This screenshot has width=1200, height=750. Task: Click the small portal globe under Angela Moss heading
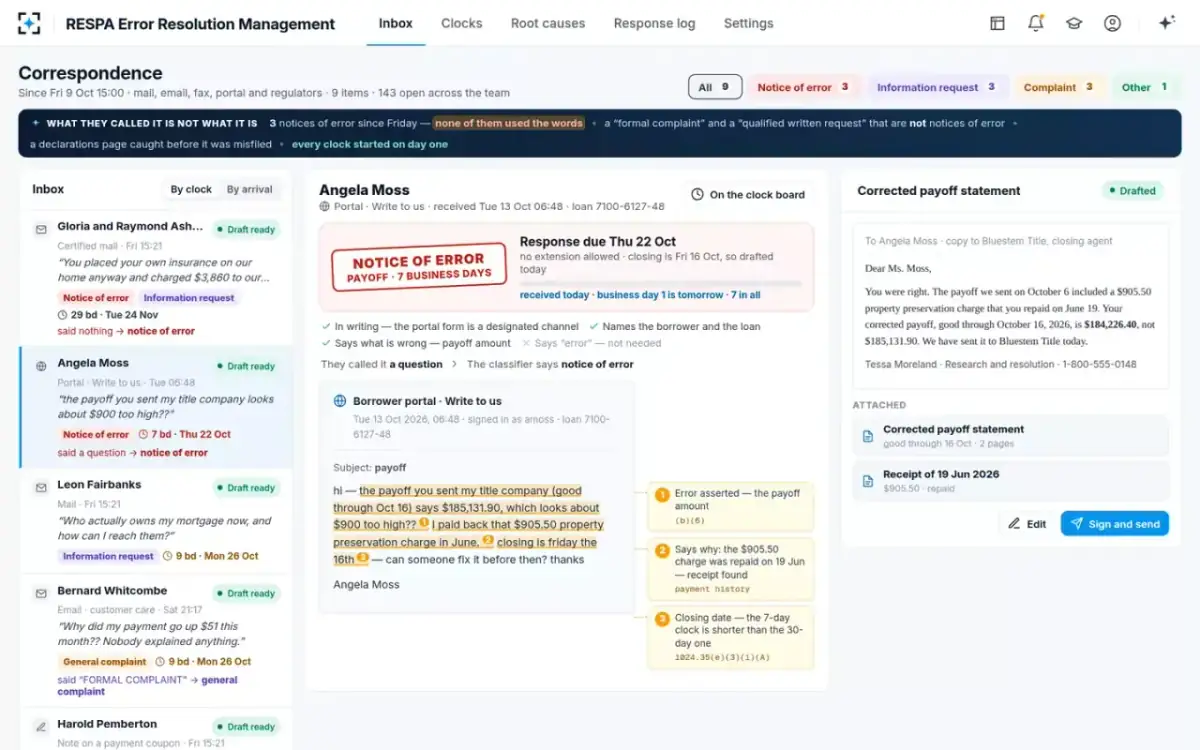tap(324, 207)
